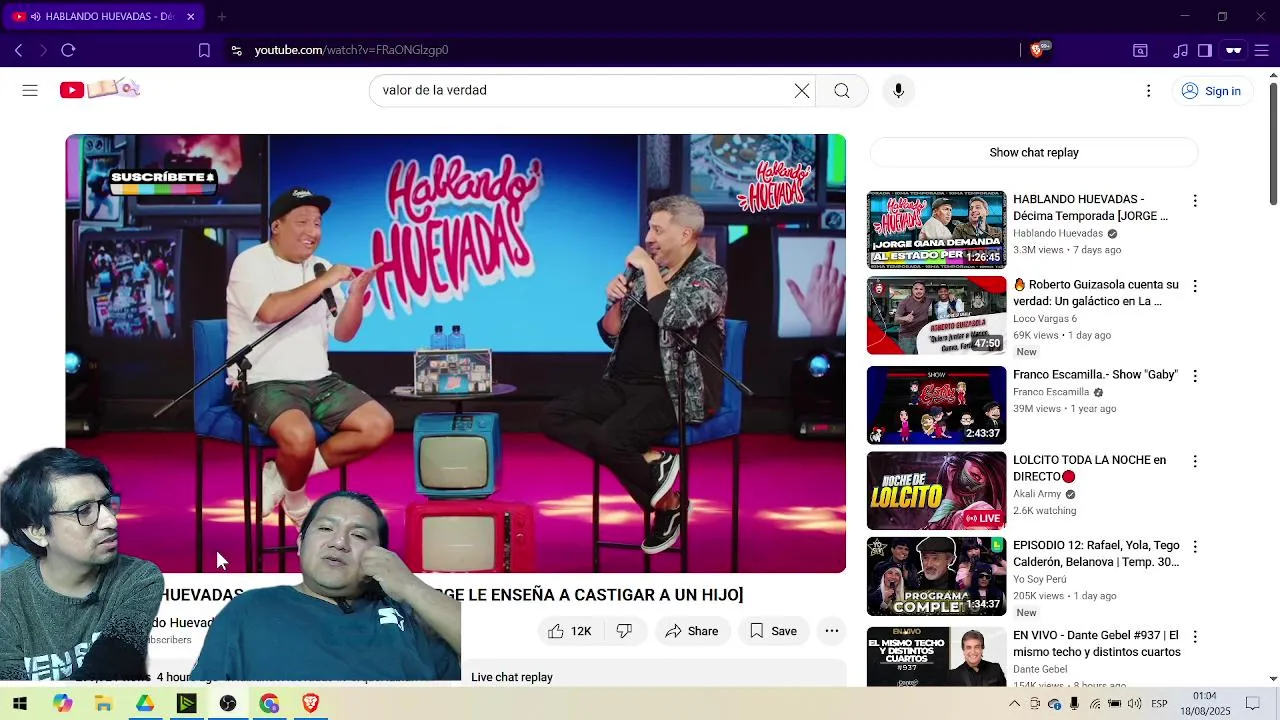Open Chrome from the taskbar
The width and height of the screenshot is (1280, 720).
click(x=269, y=704)
